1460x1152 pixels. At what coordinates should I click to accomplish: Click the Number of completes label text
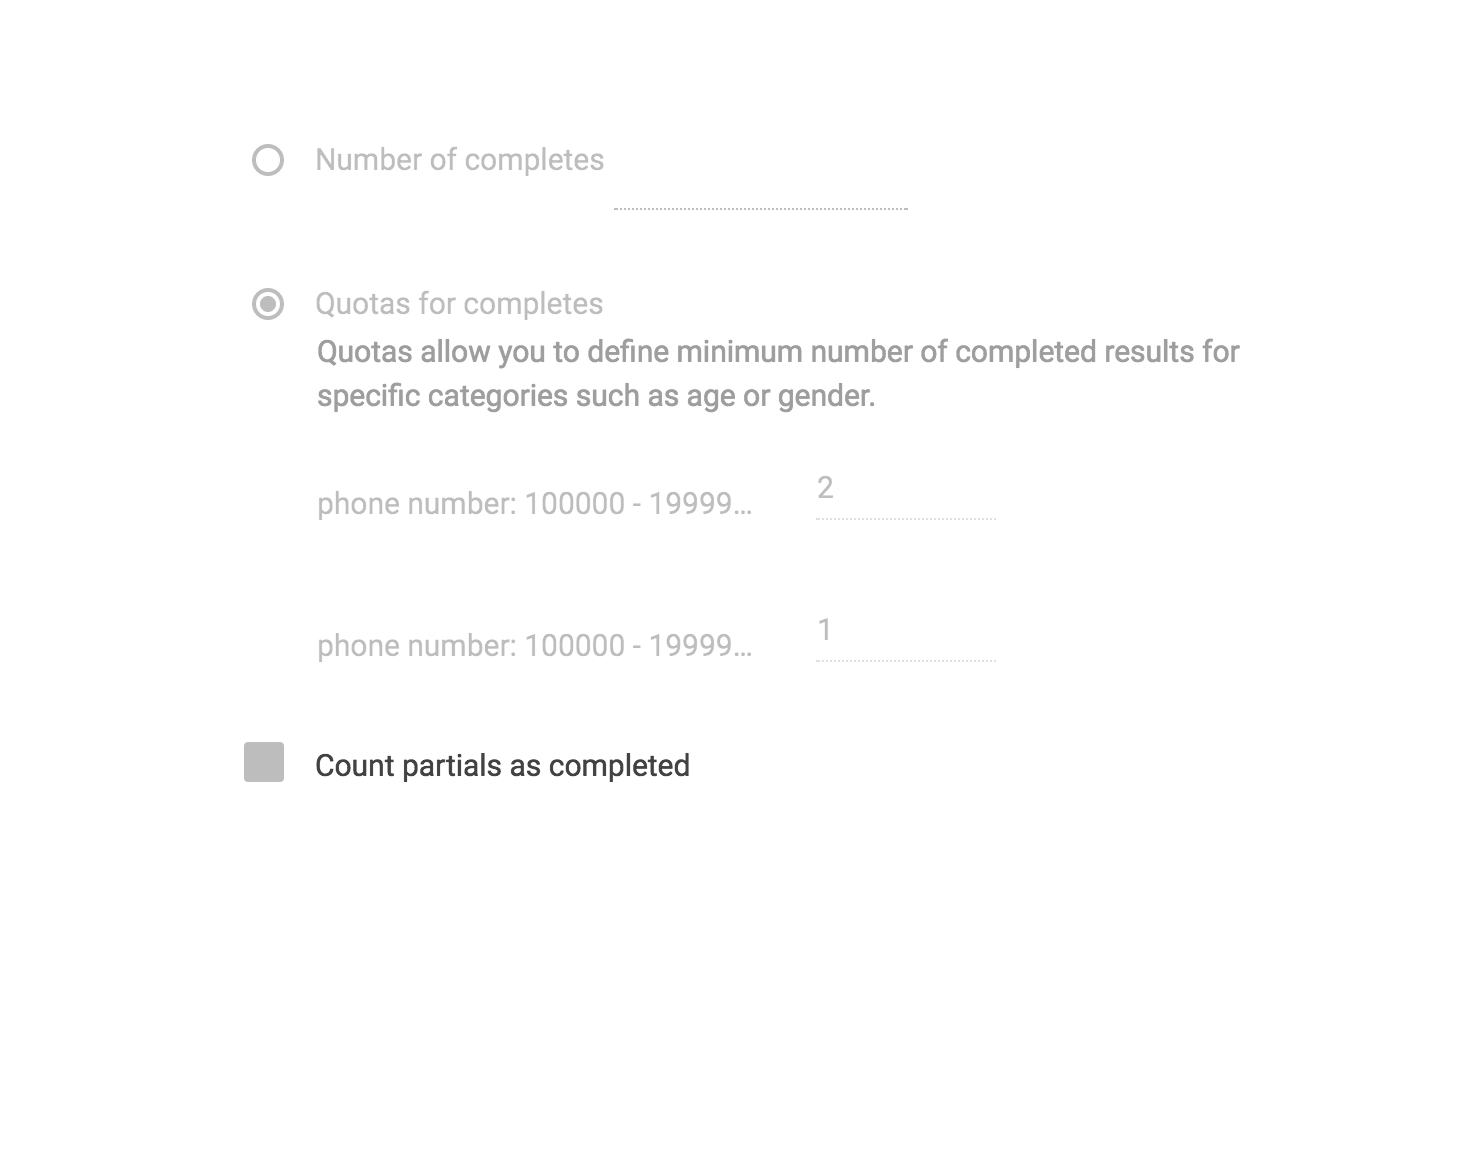[x=459, y=158]
